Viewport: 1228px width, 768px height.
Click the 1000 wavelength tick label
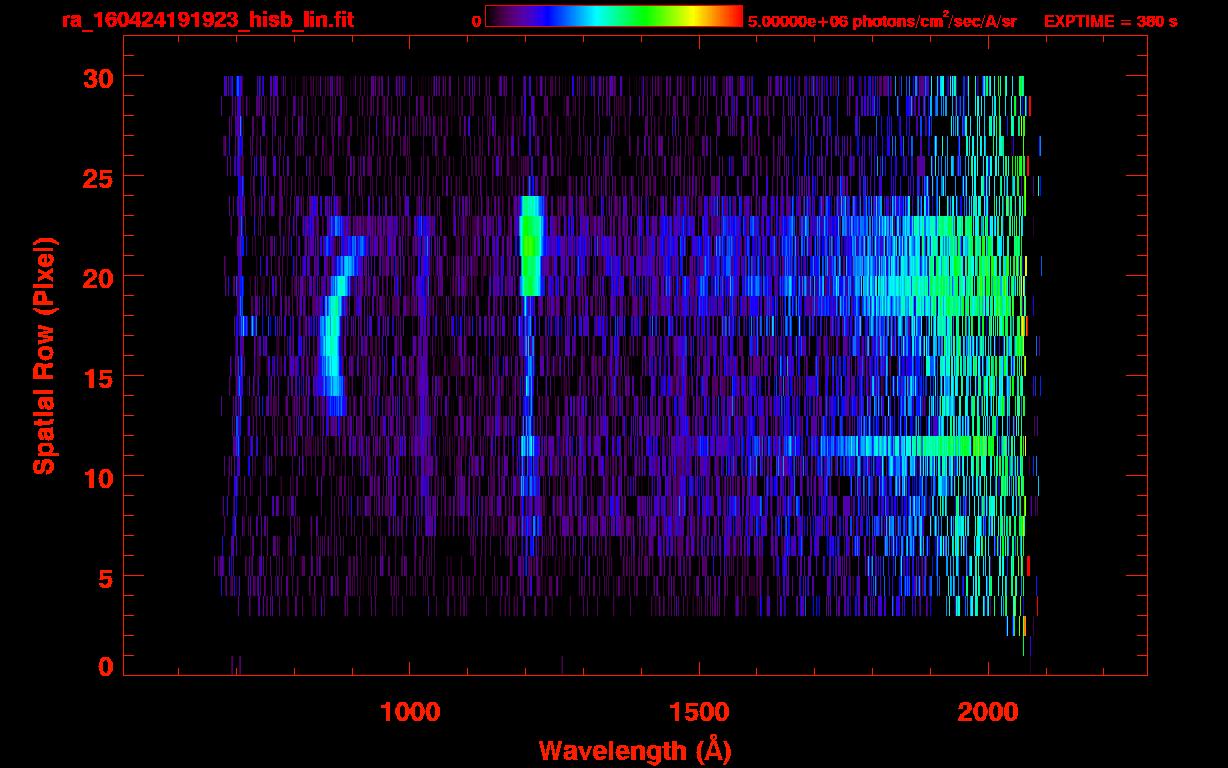coord(410,712)
